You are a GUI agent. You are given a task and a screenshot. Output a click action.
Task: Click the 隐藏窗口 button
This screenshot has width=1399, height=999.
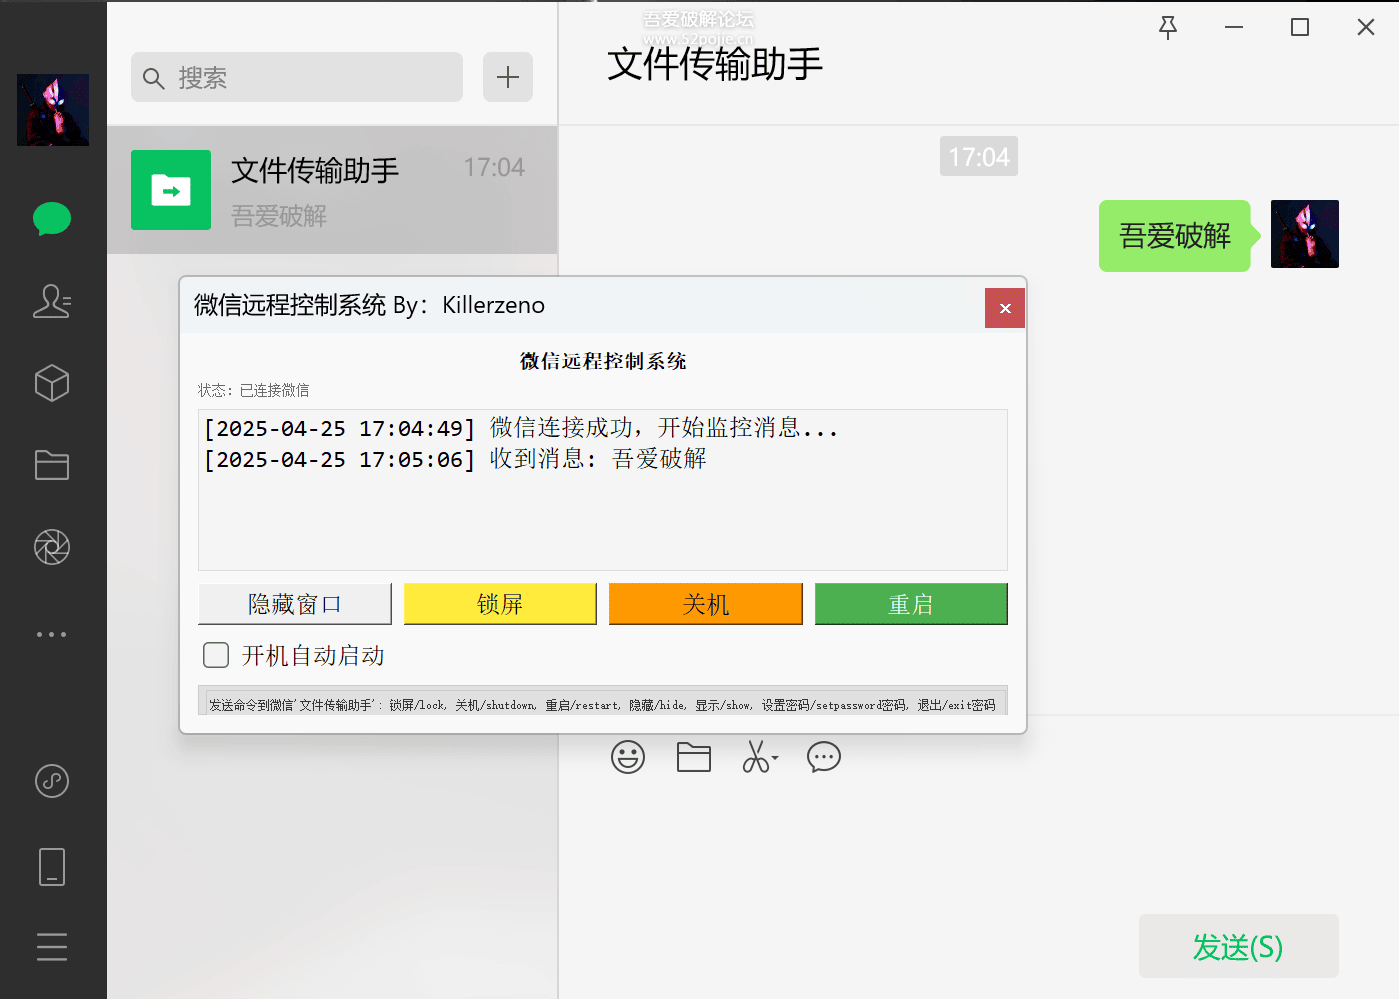pos(295,604)
